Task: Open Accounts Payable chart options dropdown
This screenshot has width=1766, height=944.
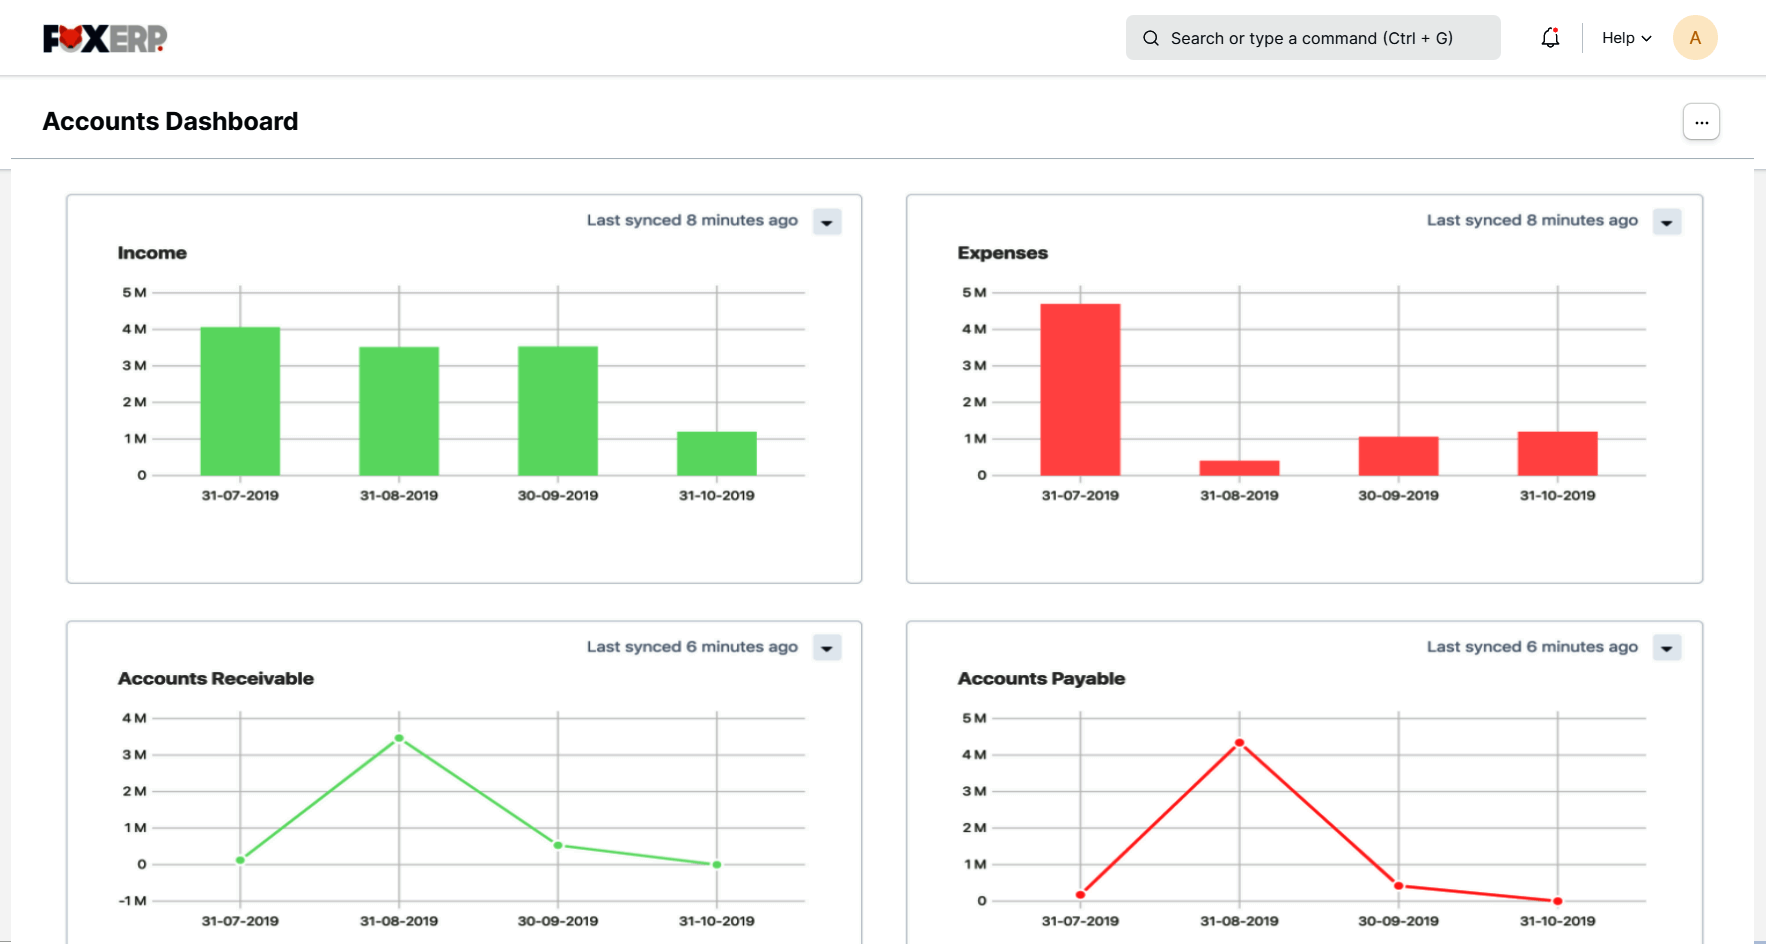Action: point(1667,648)
